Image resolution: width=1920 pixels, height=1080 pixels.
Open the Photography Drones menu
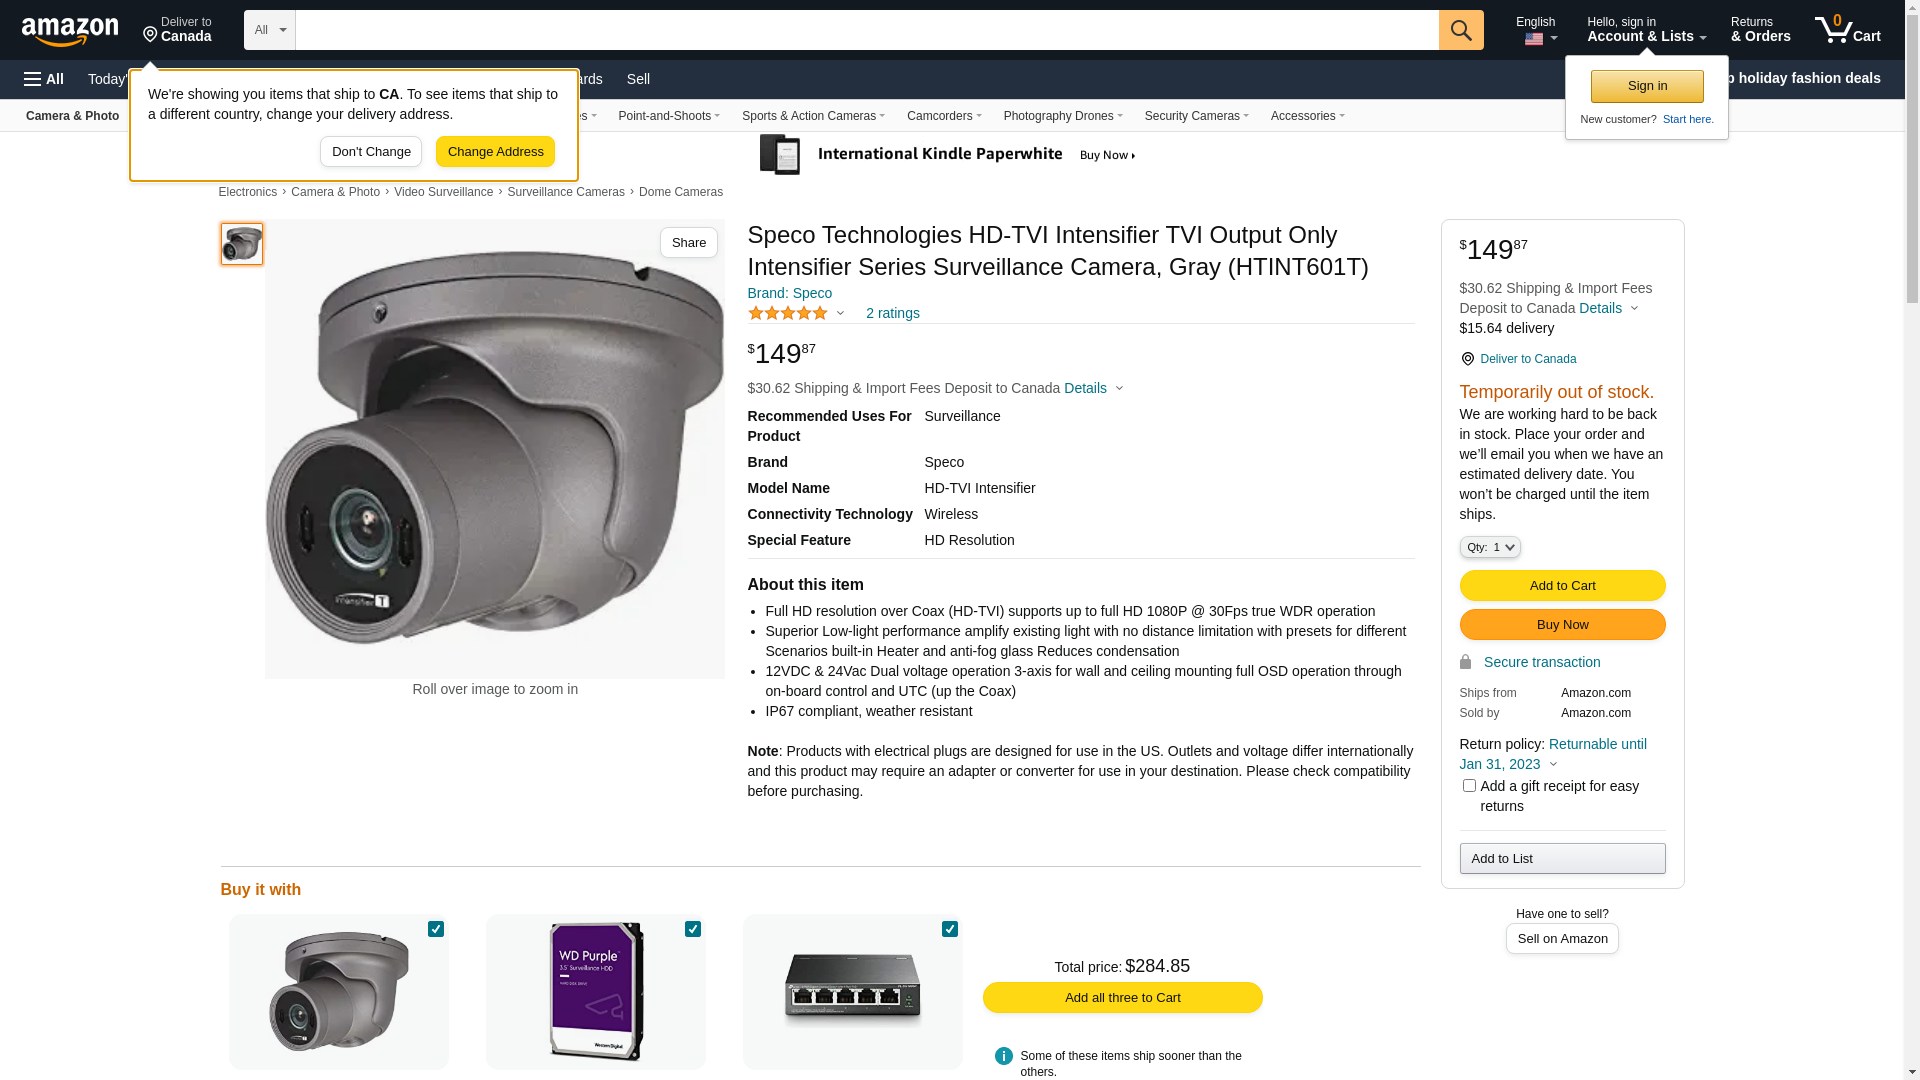pyautogui.click(x=1063, y=116)
